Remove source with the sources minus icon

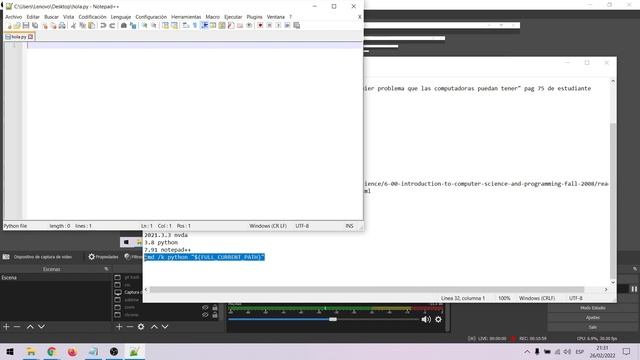tap(130, 327)
